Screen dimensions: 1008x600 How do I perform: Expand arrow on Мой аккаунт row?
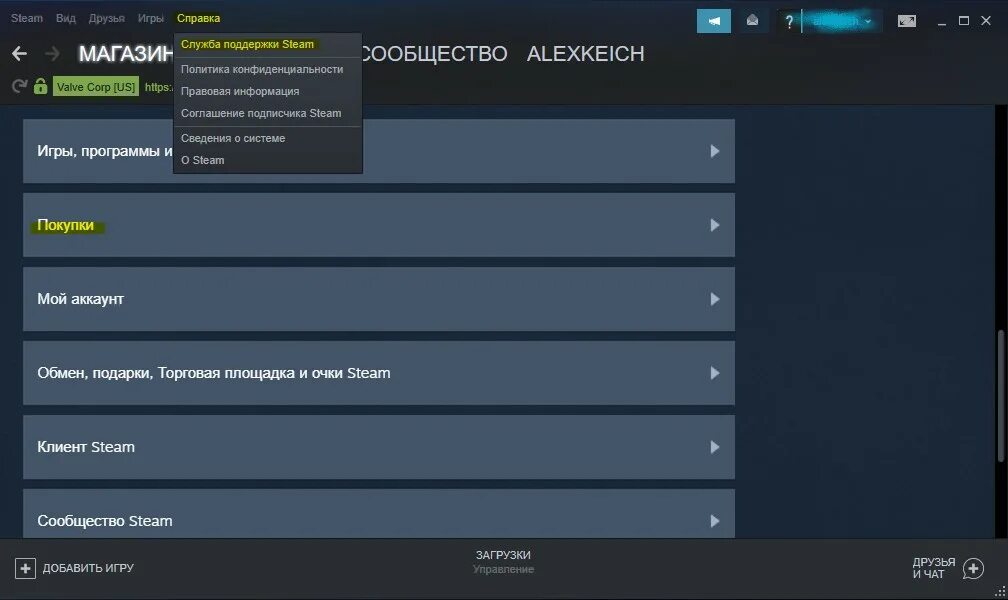coord(714,299)
